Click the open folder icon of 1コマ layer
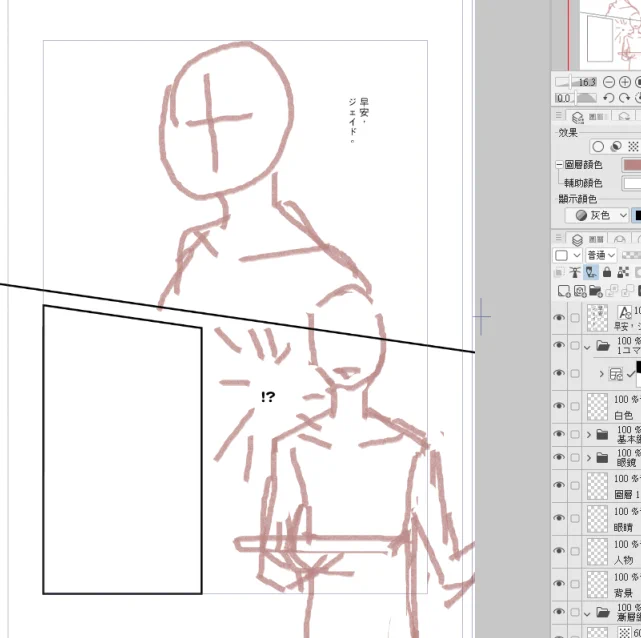This screenshot has height=638, width=641. pos(603,346)
